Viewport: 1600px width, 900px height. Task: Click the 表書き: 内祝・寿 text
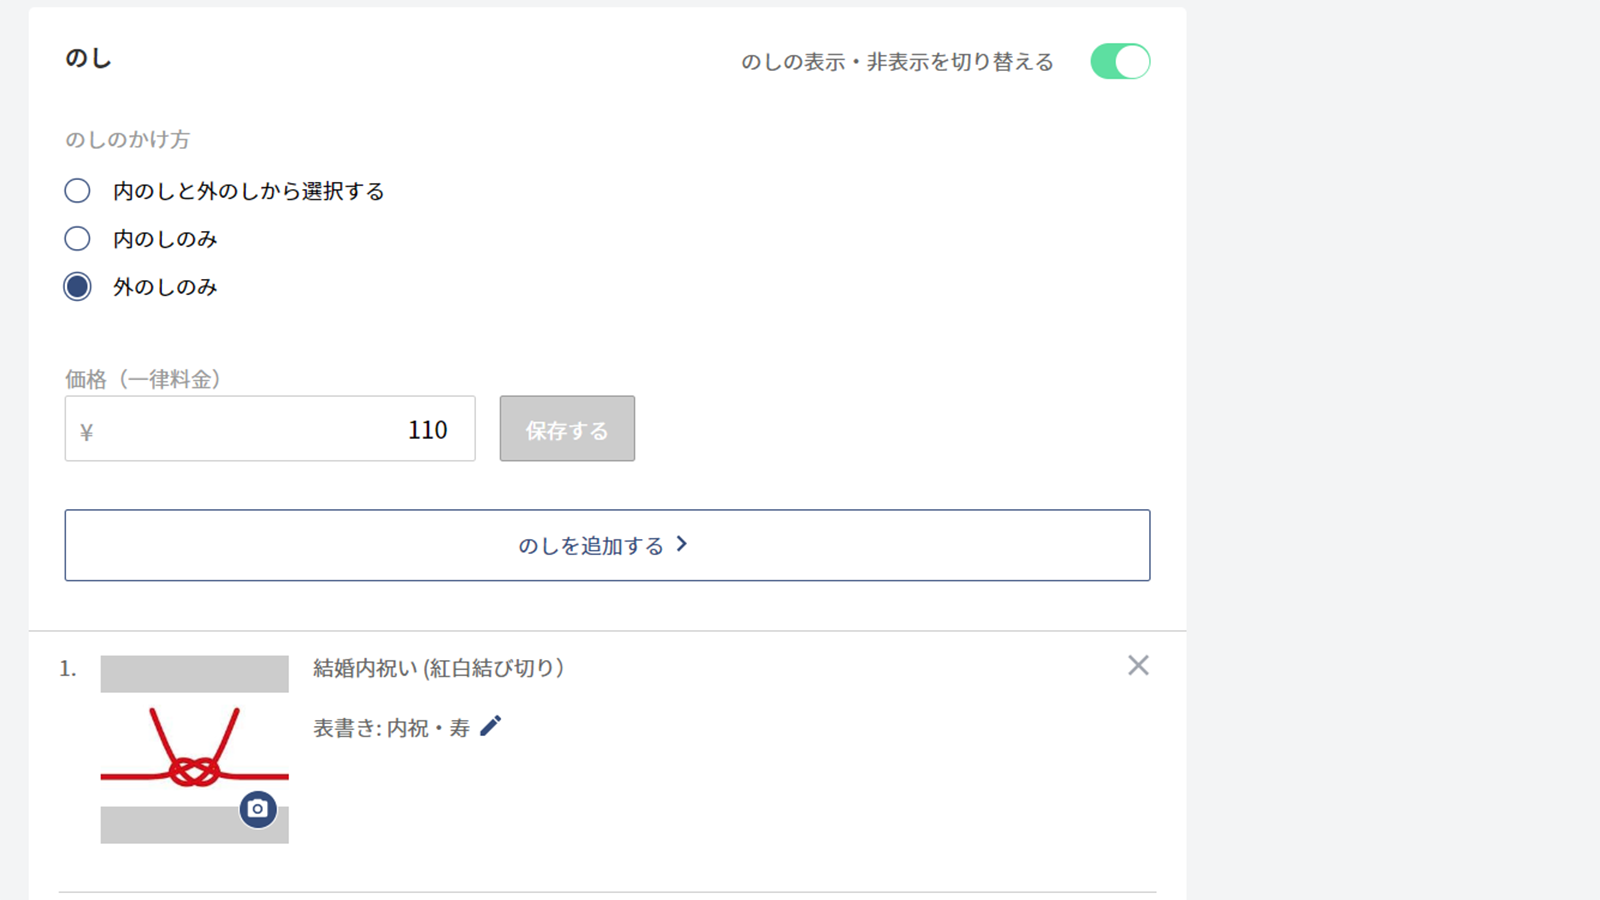click(391, 728)
